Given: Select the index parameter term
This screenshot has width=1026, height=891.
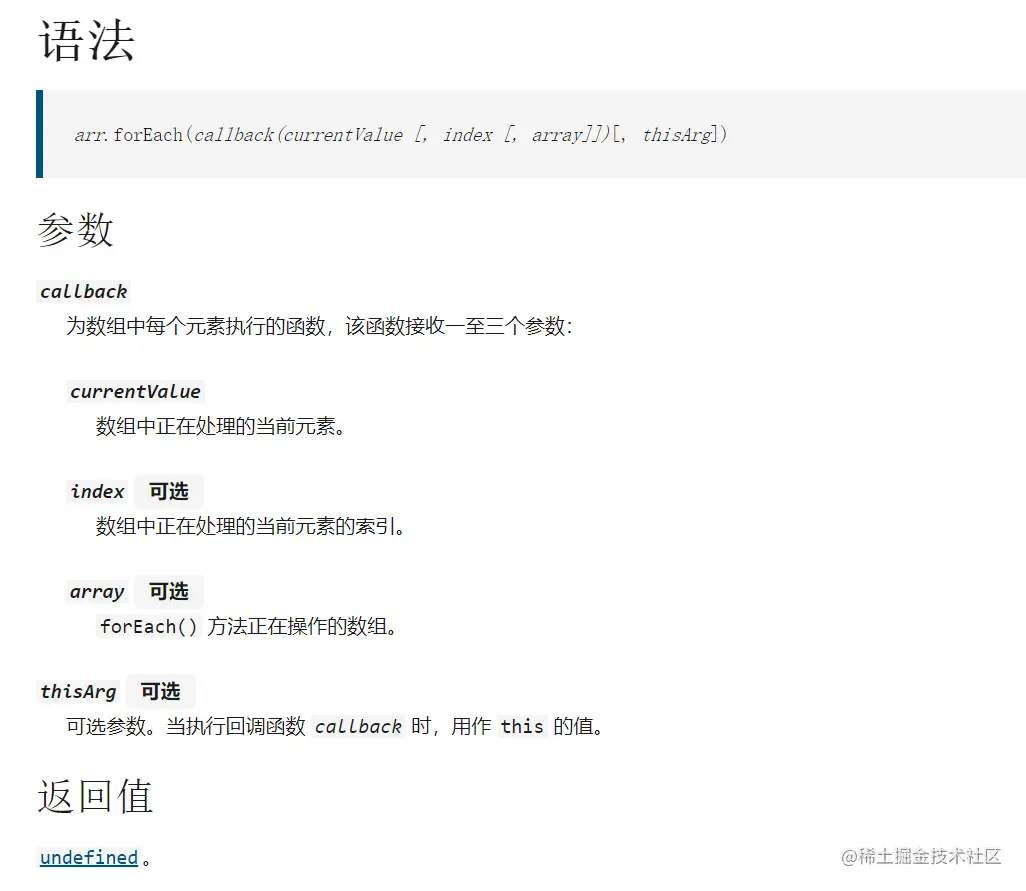Looking at the screenshot, I should click(97, 492).
